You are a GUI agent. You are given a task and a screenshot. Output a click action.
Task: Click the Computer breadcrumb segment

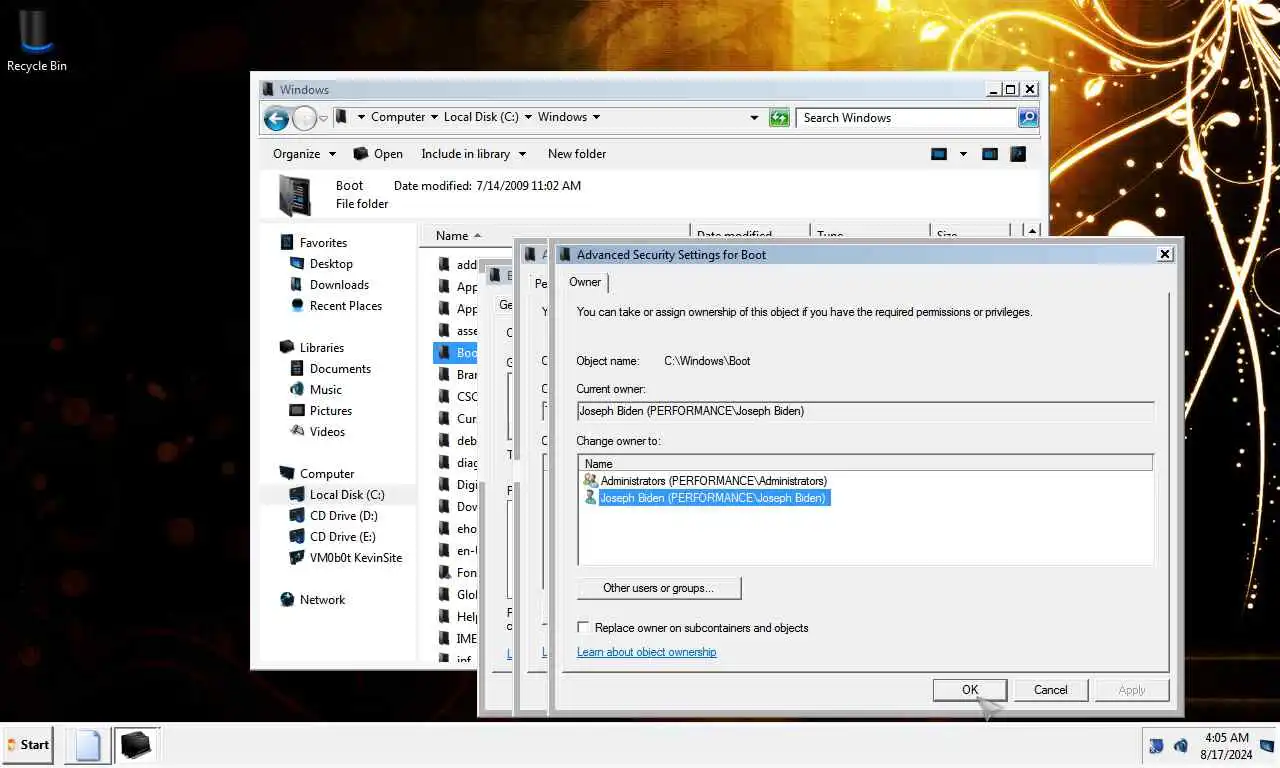tap(398, 117)
